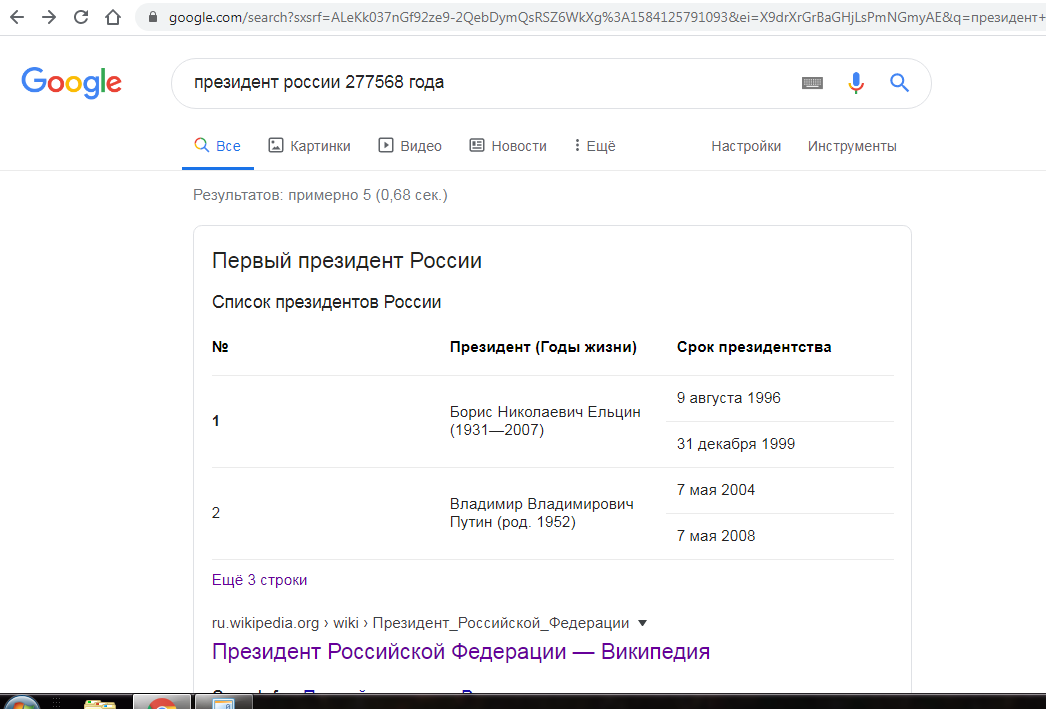1046x709 pixels.
Task: Open the on-screen keyboard icon
Action: click(812, 83)
